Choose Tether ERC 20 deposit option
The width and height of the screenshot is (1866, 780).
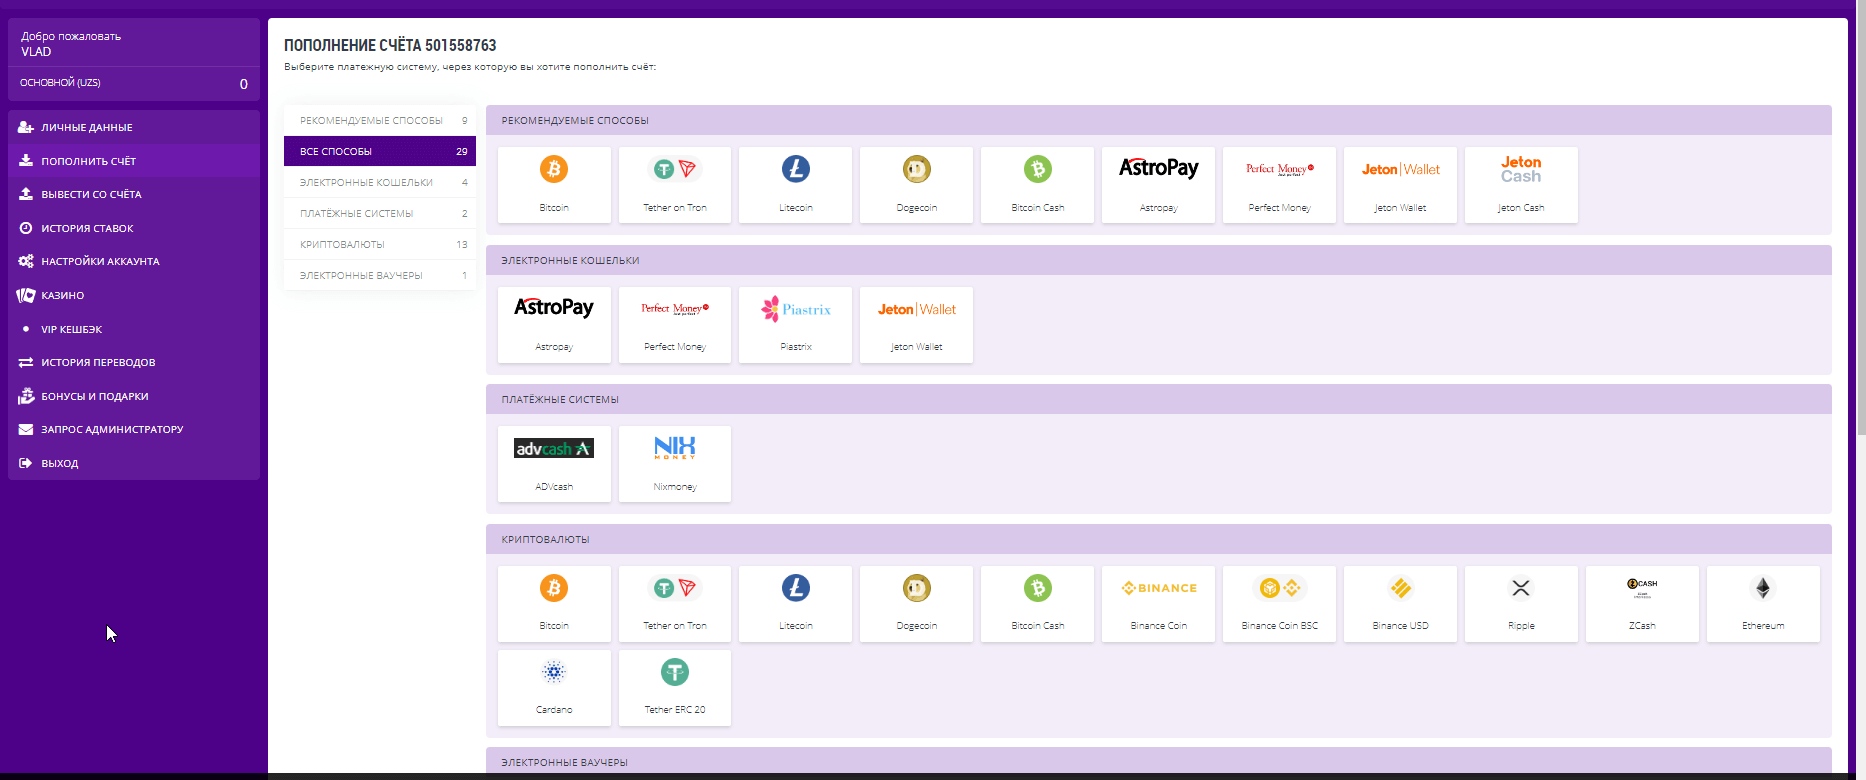(x=675, y=687)
